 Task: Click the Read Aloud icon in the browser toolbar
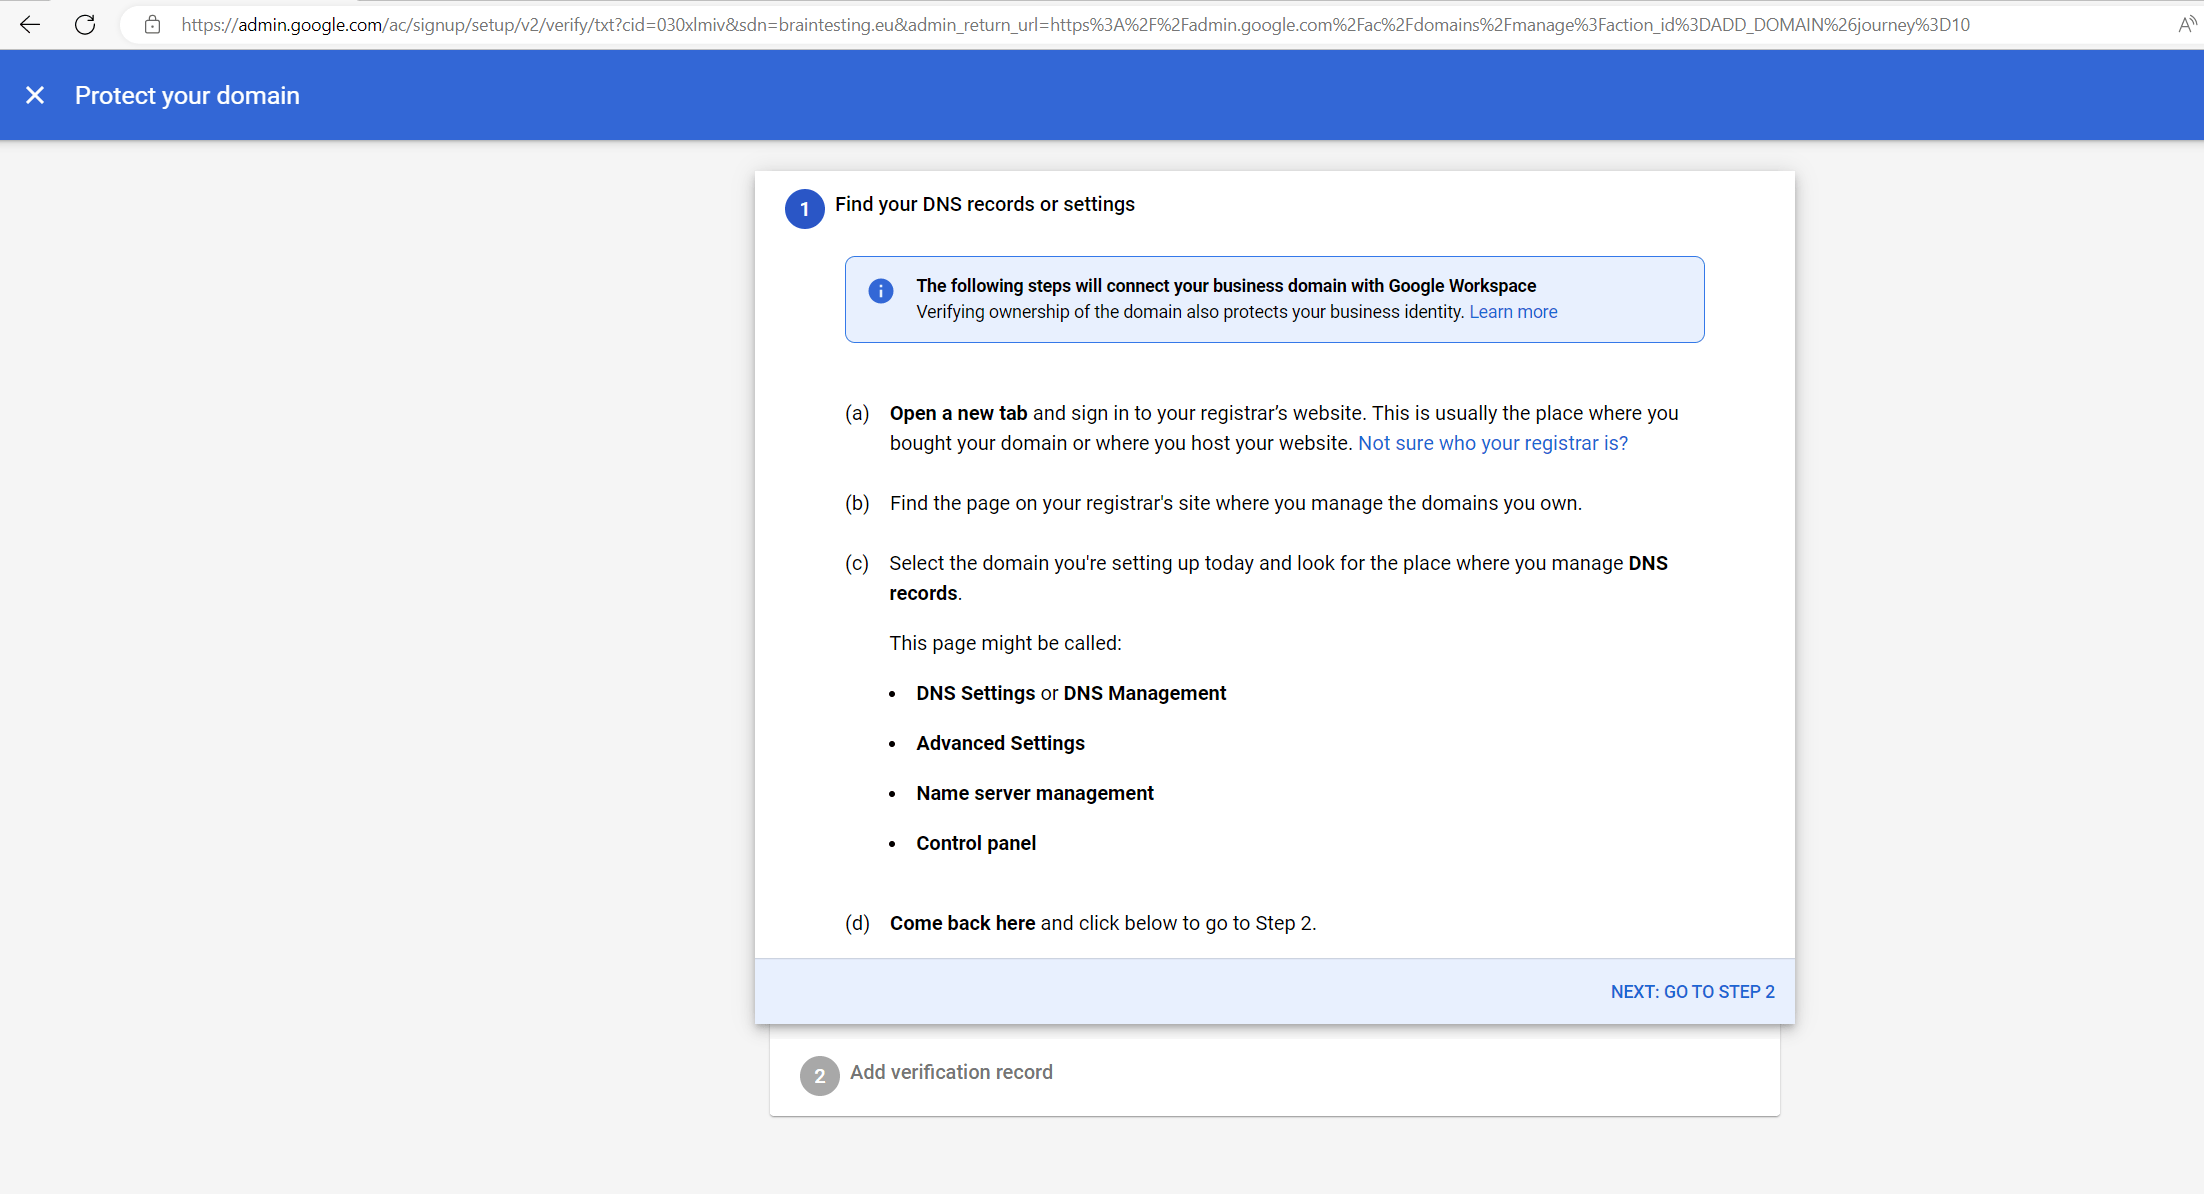(x=2186, y=23)
